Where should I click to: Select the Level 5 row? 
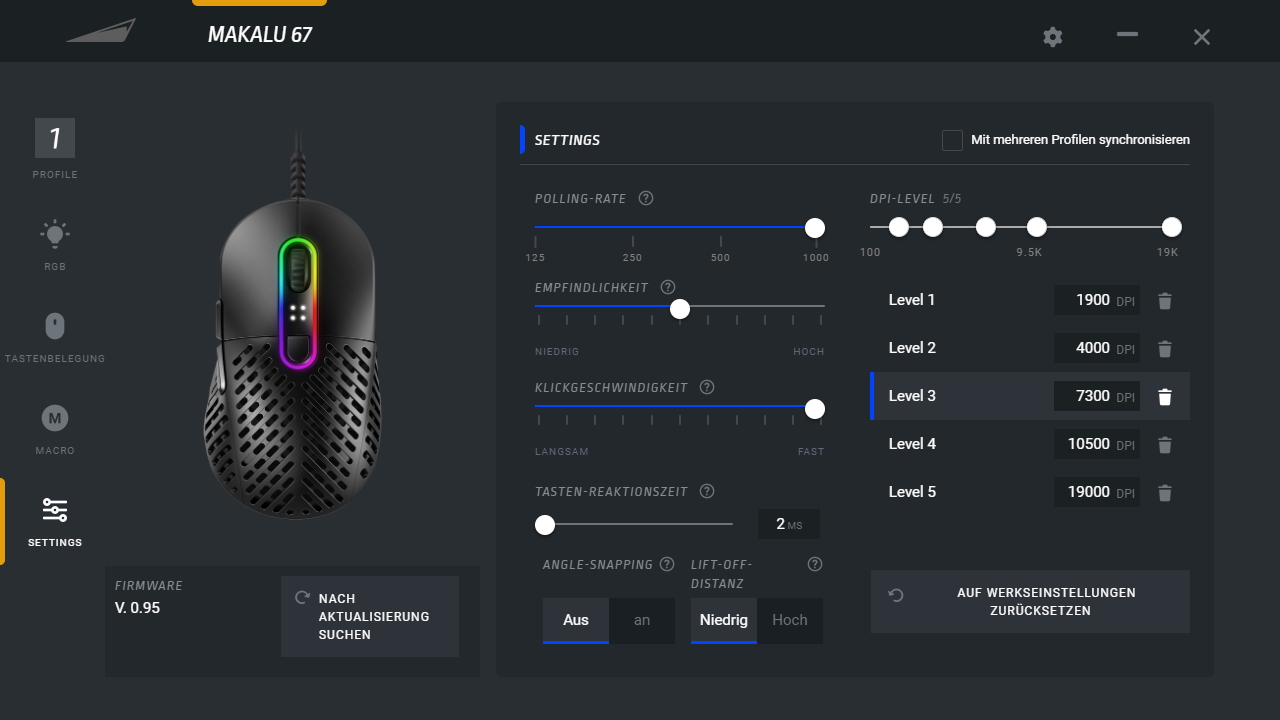[x=1030, y=492]
